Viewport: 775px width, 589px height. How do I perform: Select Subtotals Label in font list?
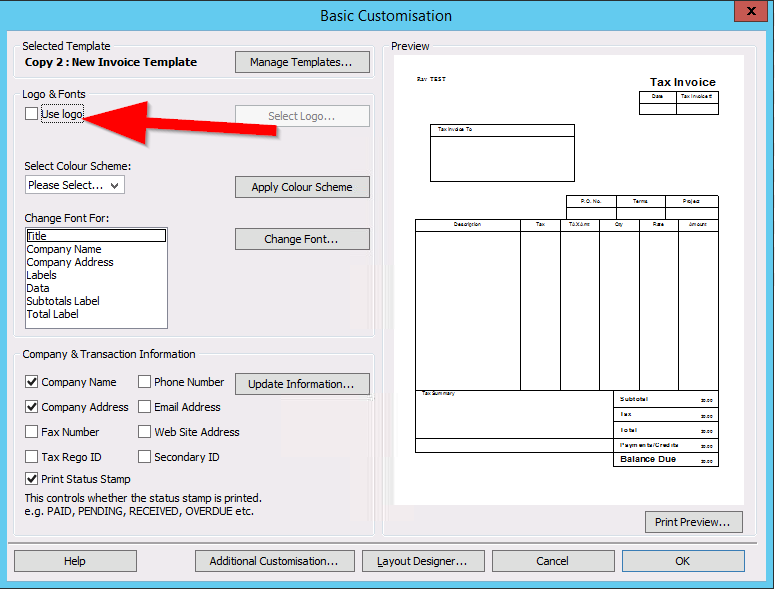[x=96, y=301]
